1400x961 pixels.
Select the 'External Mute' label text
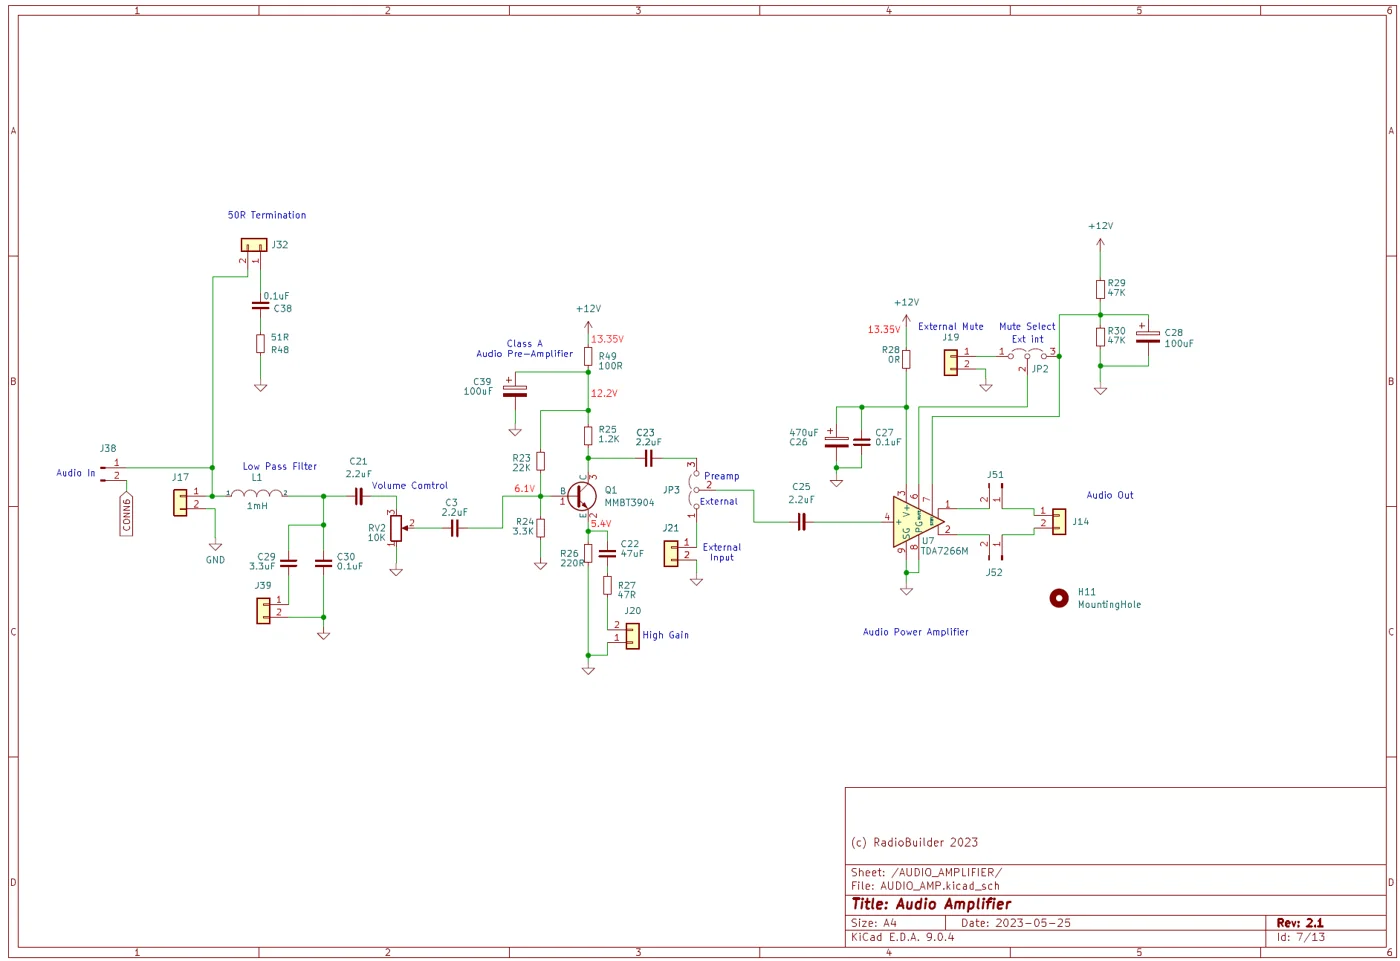pyautogui.click(x=951, y=327)
